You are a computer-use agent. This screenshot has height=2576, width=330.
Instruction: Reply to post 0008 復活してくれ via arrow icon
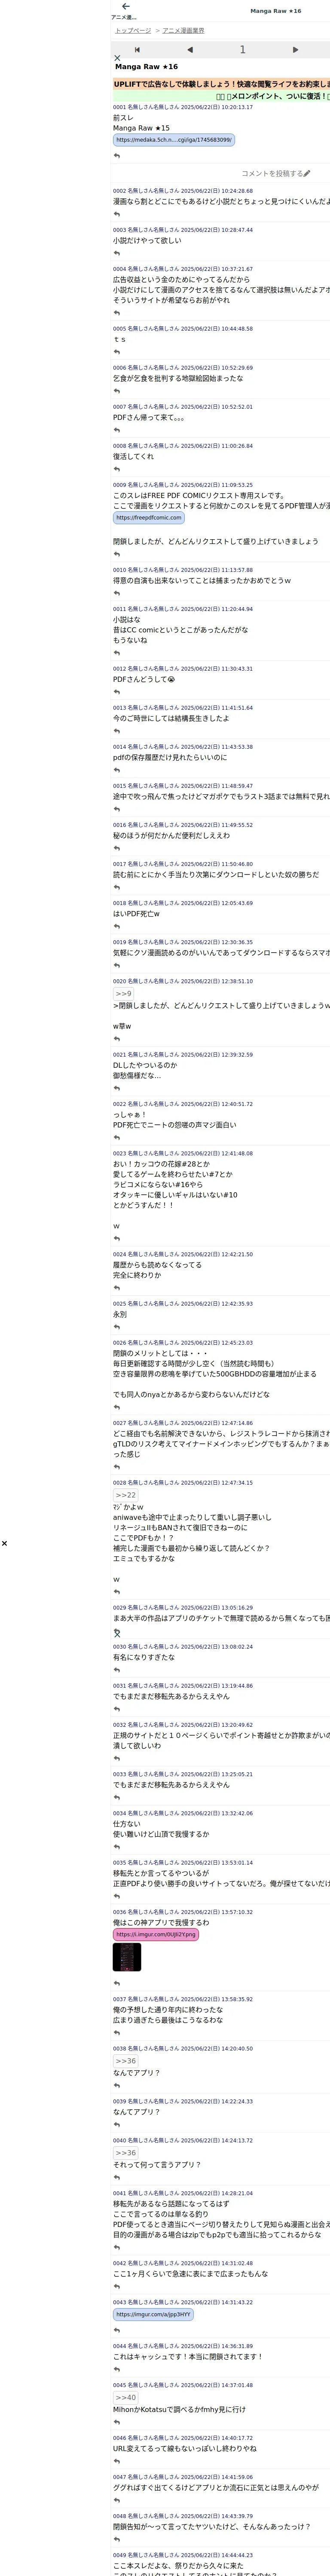point(116,469)
